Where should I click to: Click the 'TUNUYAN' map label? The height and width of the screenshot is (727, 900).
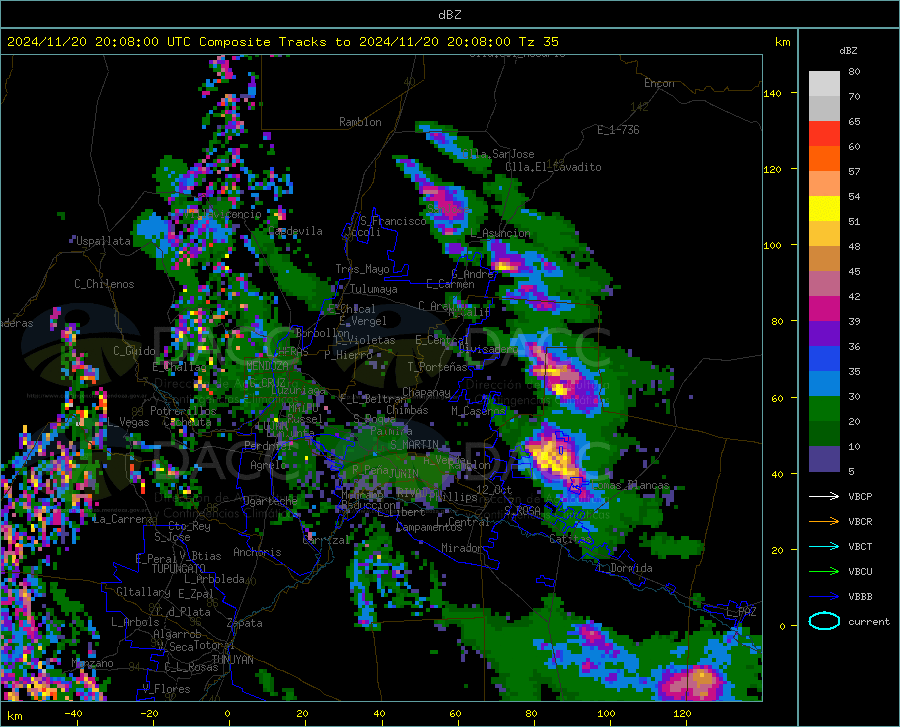pyautogui.click(x=232, y=660)
